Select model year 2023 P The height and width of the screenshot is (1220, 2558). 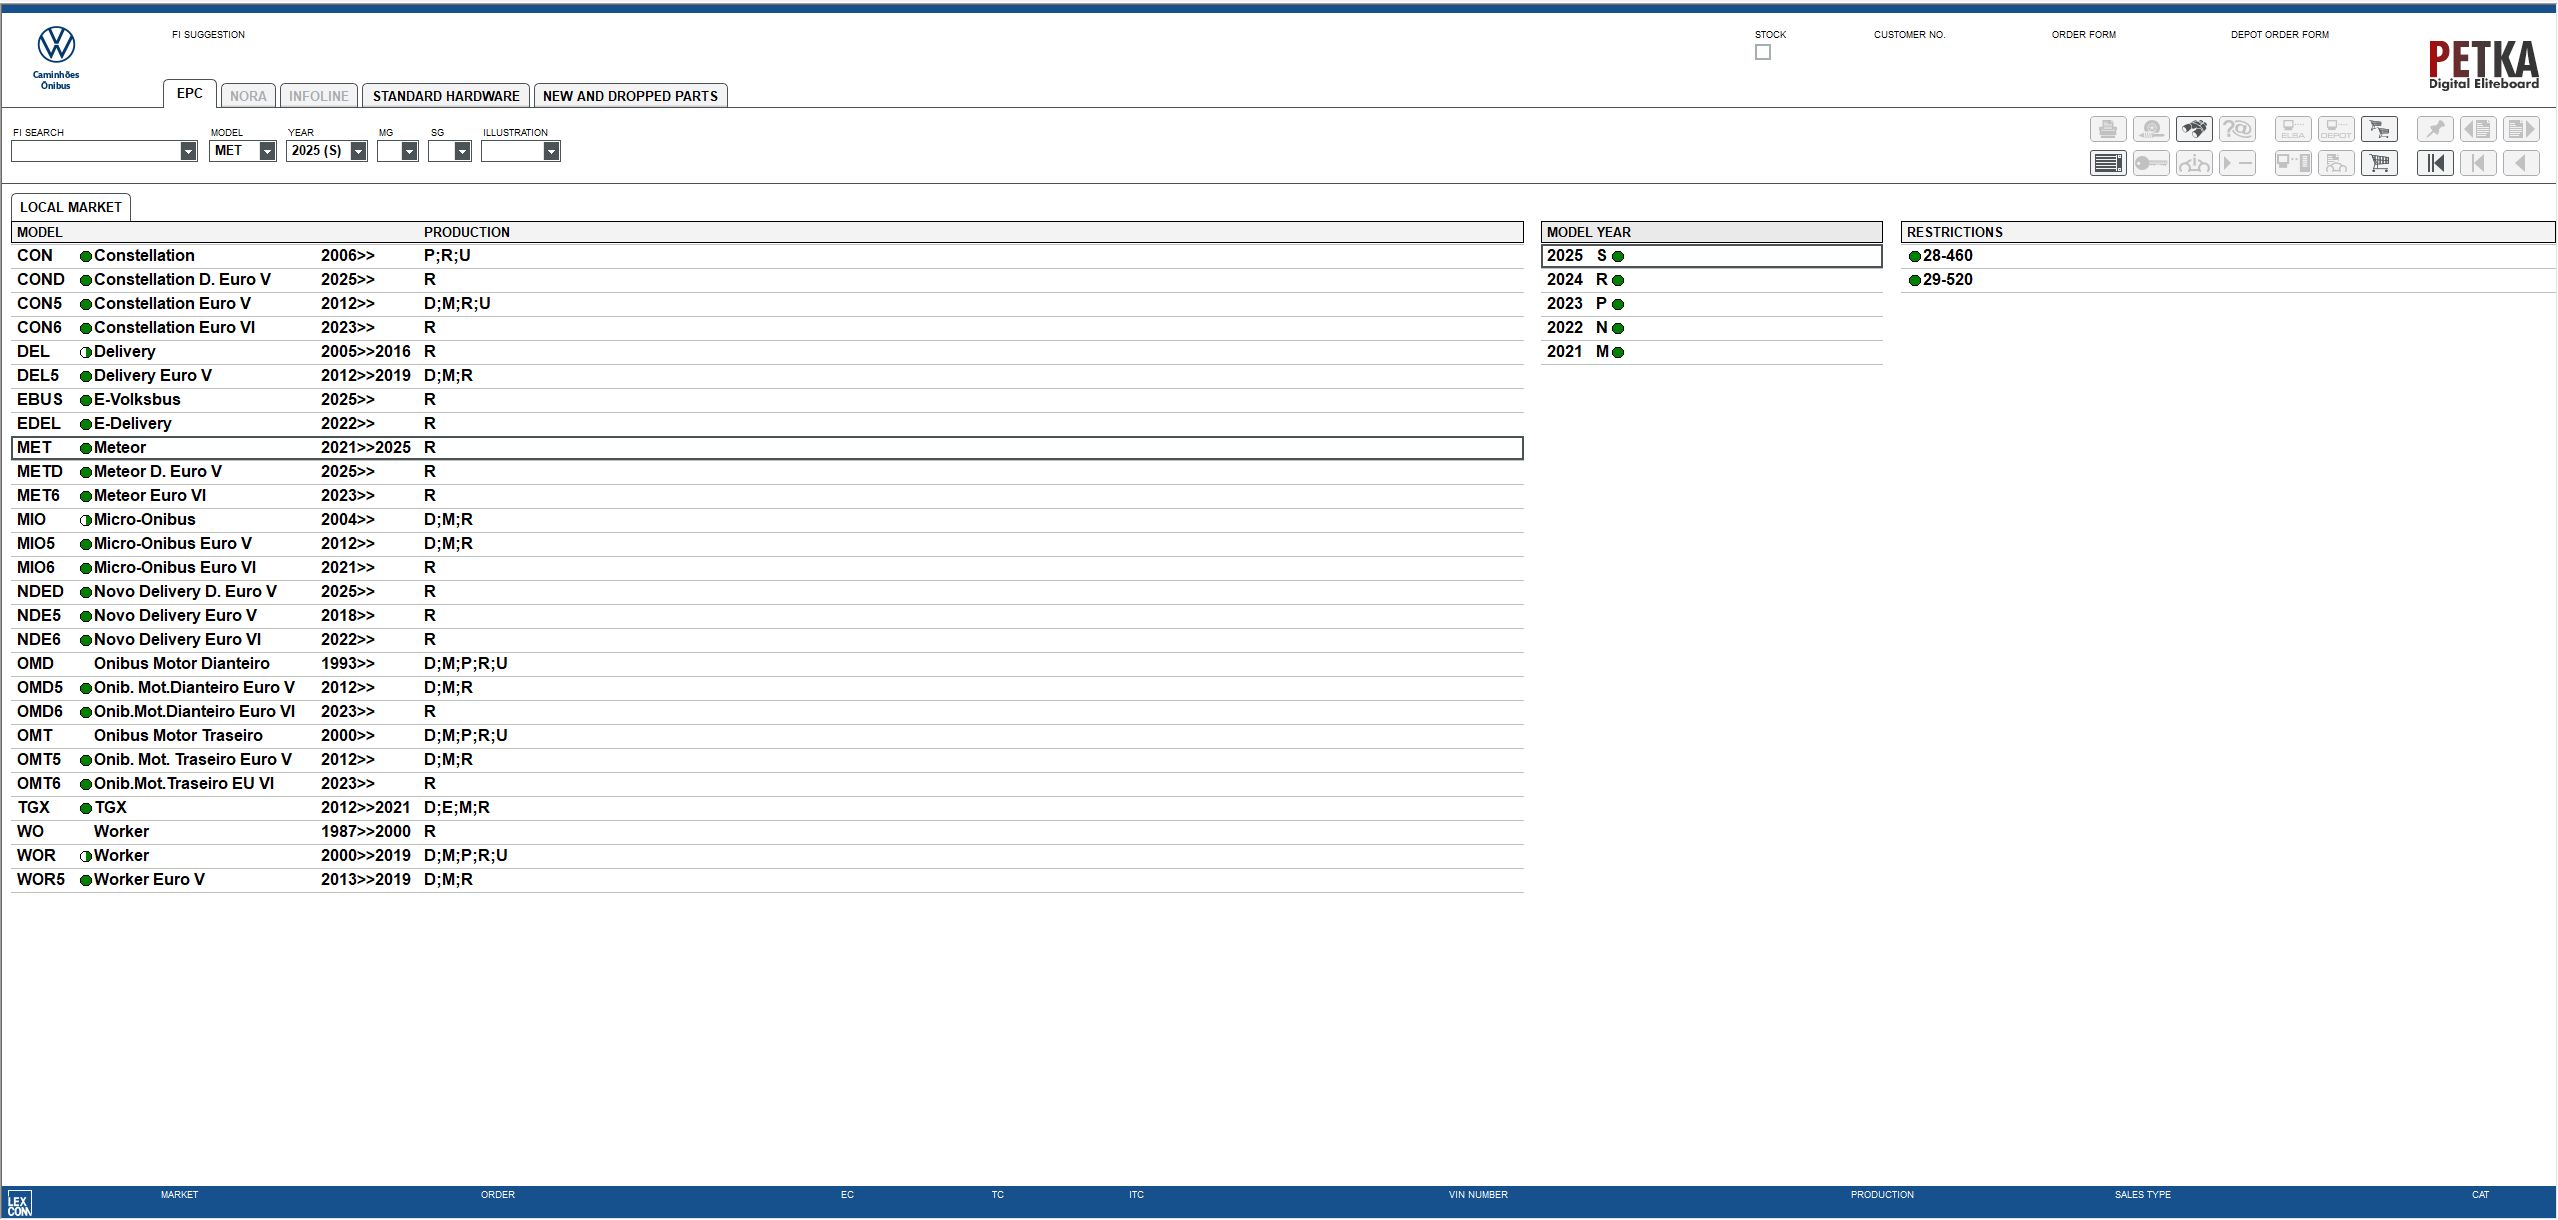coord(1711,304)
